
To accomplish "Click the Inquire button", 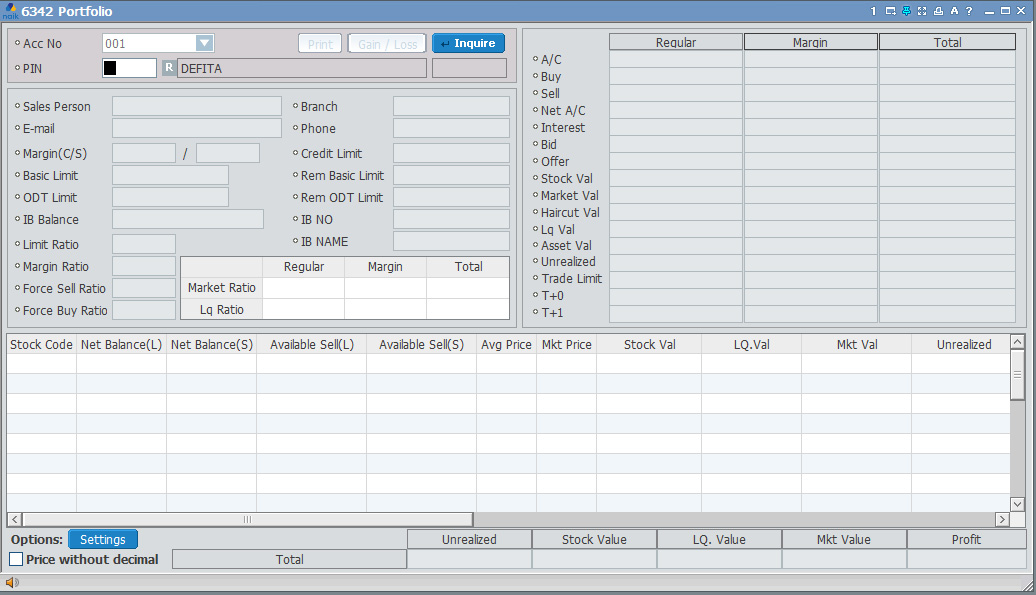I will 468,44.
